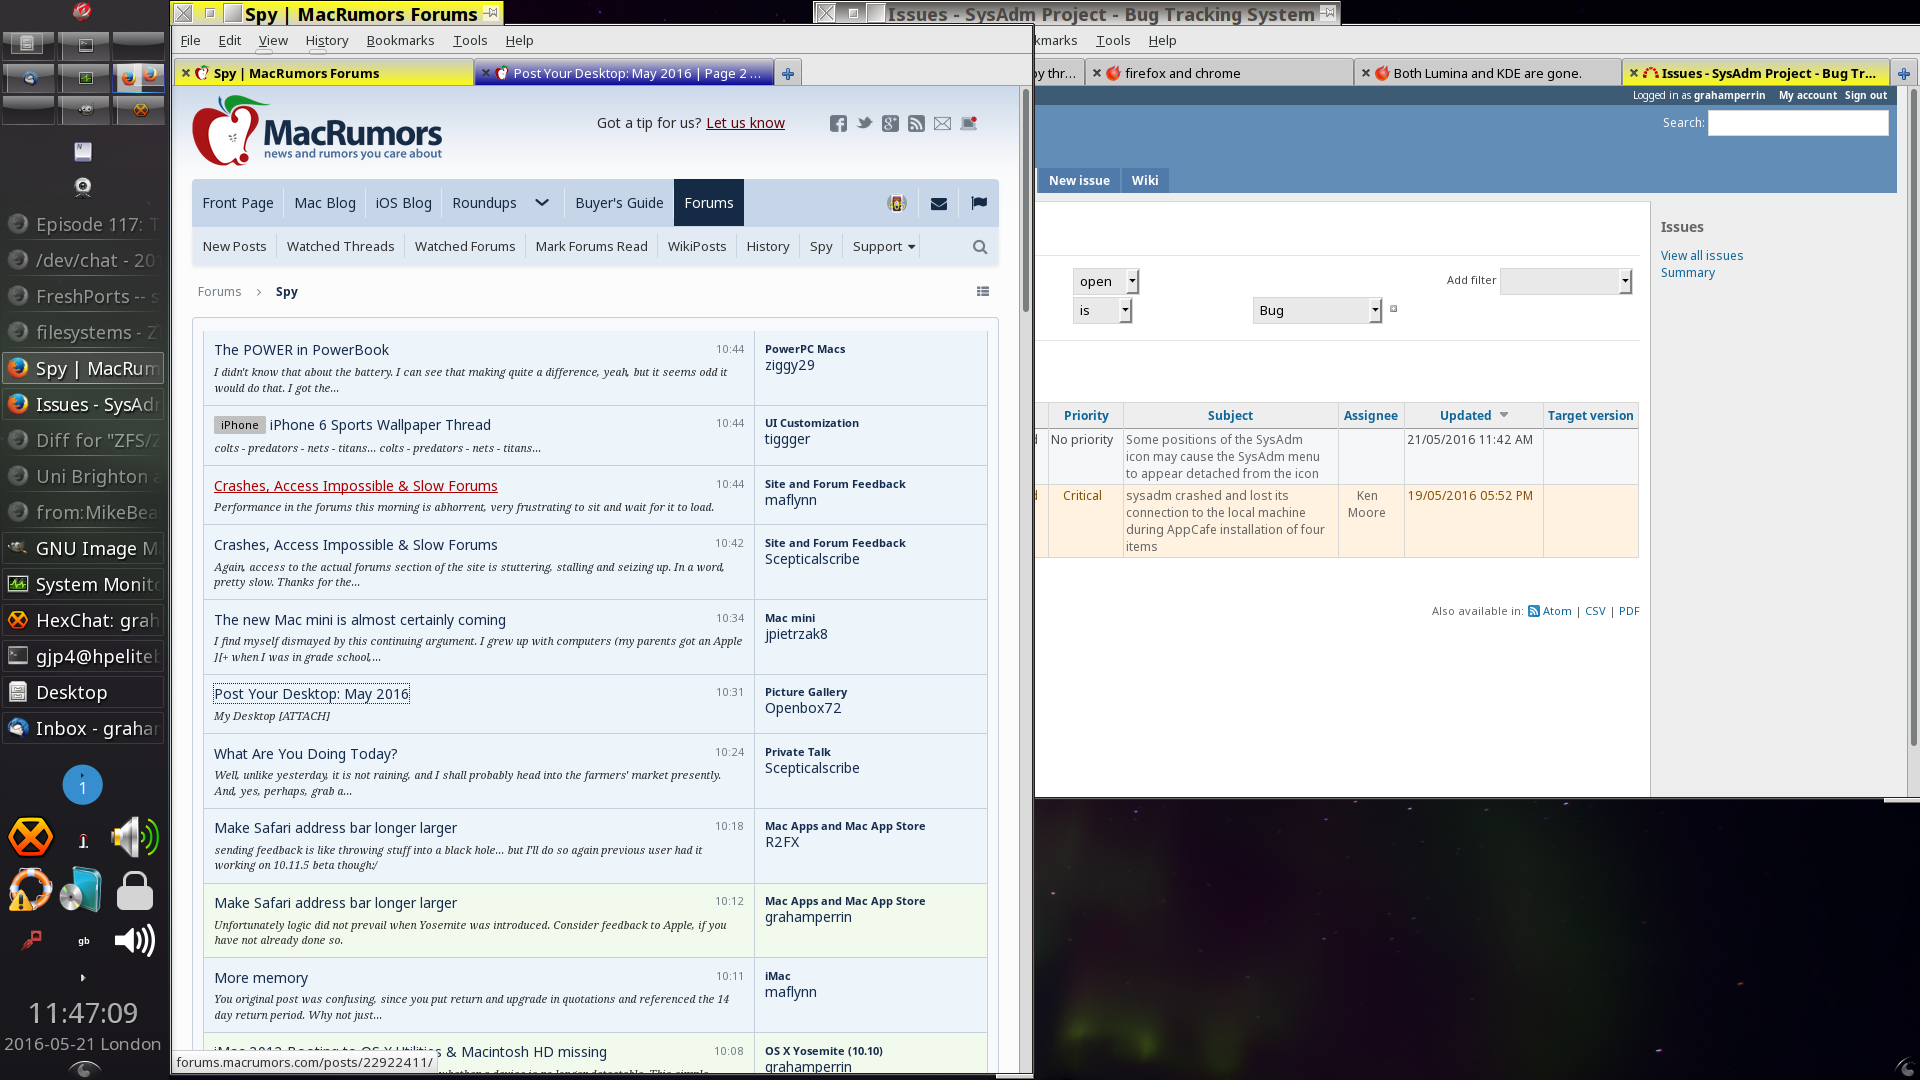
Task: Click the newsletter envelope icon in header
Action: click(942, 123)
